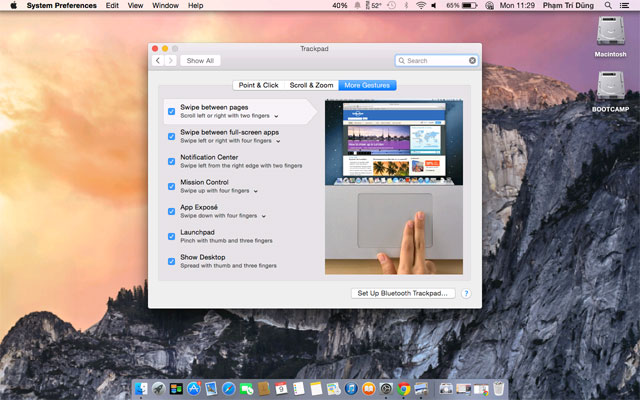
Task: Click user name Phạm Trí Dũng in menu bar
Action: pyautogui.click(x=568, y=5)
